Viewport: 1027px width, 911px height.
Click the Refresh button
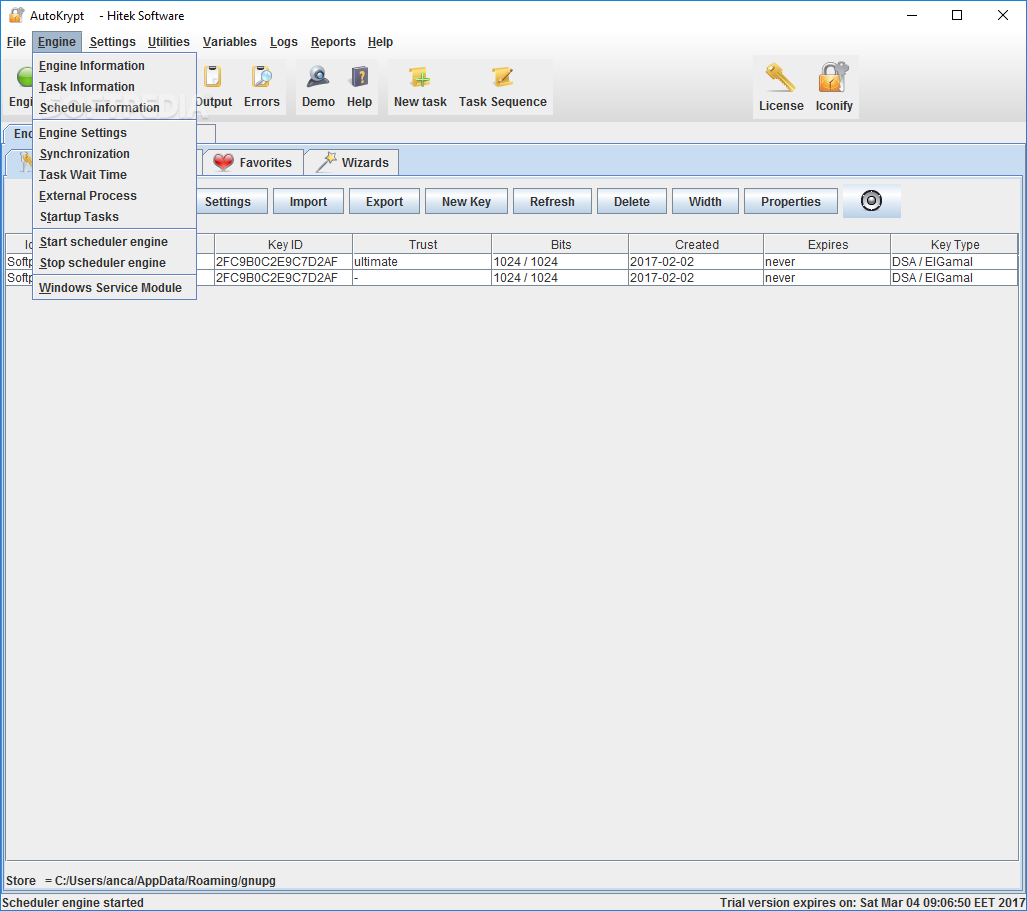pos(552,202)
